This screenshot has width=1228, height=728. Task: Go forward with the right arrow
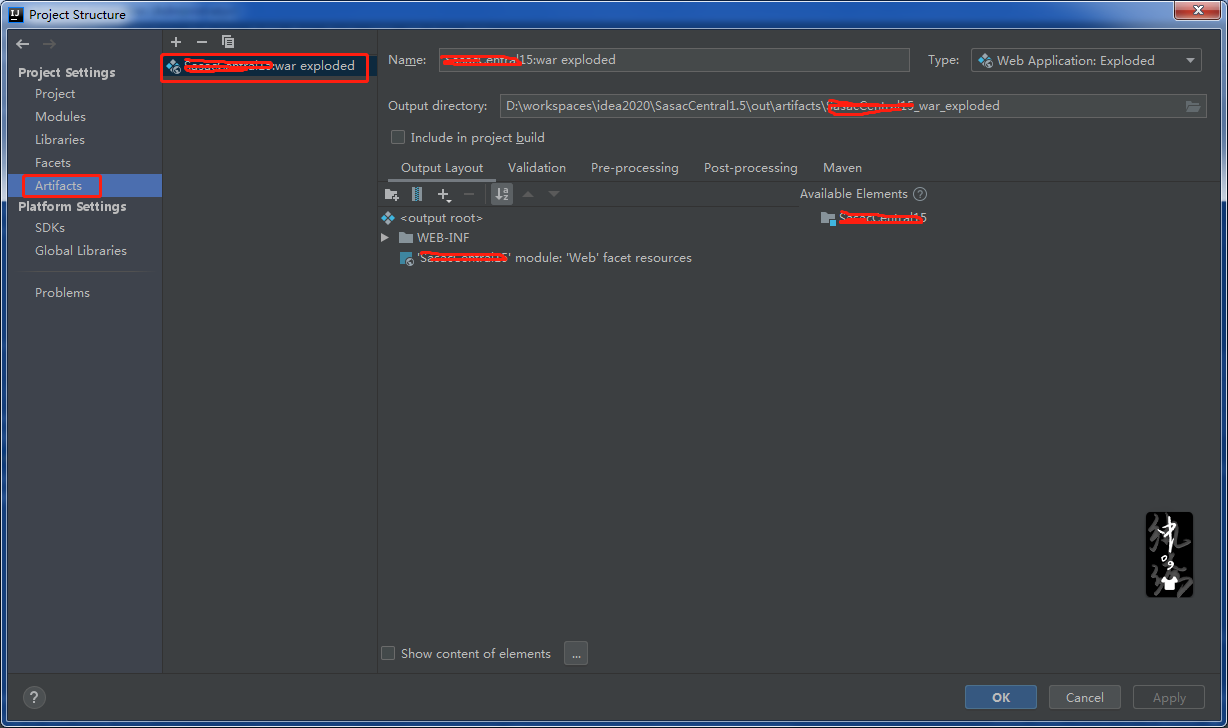[49, 44]
